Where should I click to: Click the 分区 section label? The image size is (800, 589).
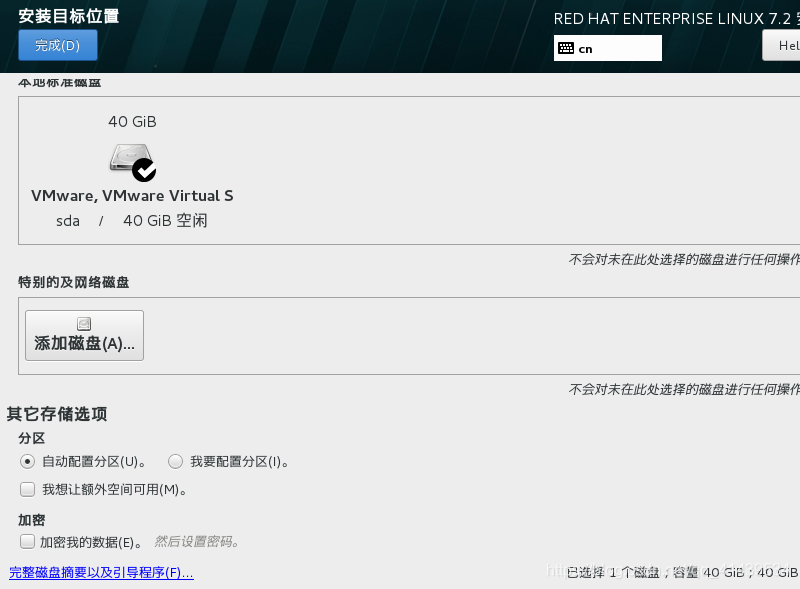(32, 438)
